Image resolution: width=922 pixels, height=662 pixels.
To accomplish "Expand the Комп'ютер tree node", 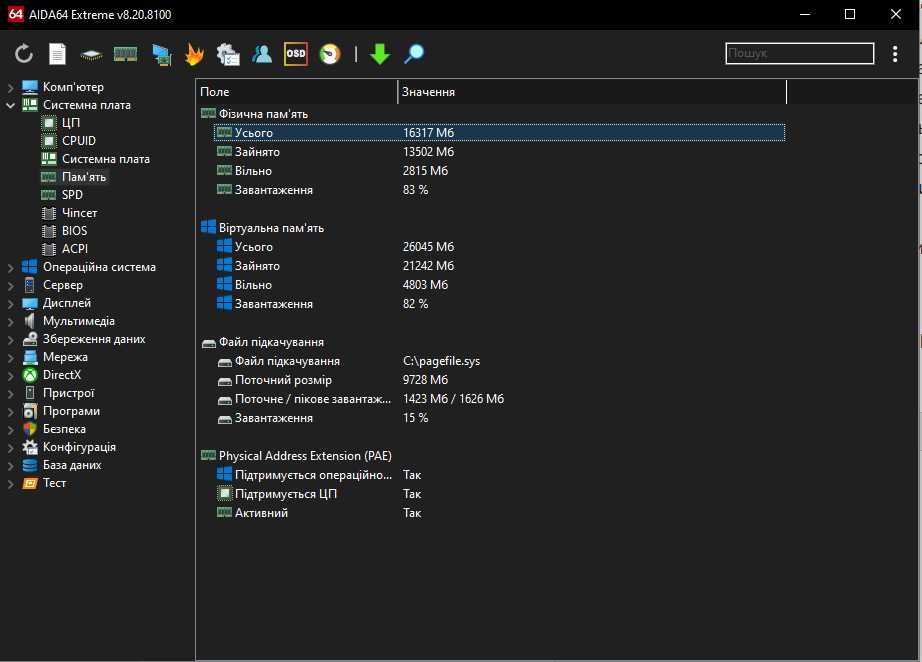I will point(11,87).
